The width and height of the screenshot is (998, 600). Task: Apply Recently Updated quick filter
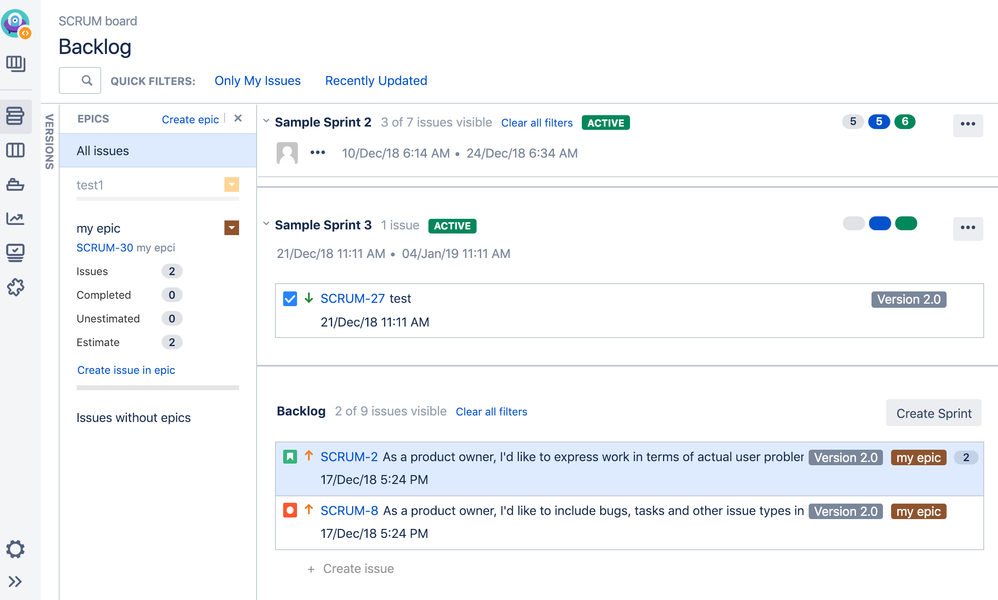point(376,81)
